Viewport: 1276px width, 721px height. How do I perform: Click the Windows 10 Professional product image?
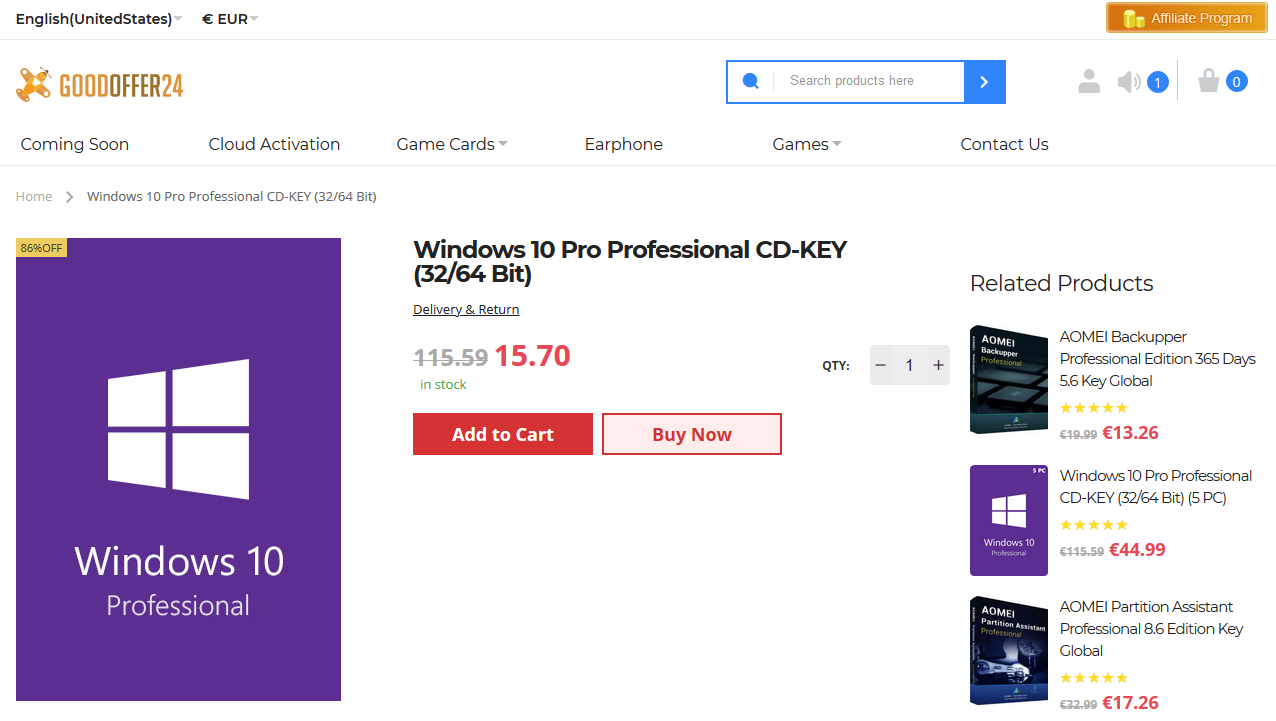pyautogui.click(x=178, y=469)
